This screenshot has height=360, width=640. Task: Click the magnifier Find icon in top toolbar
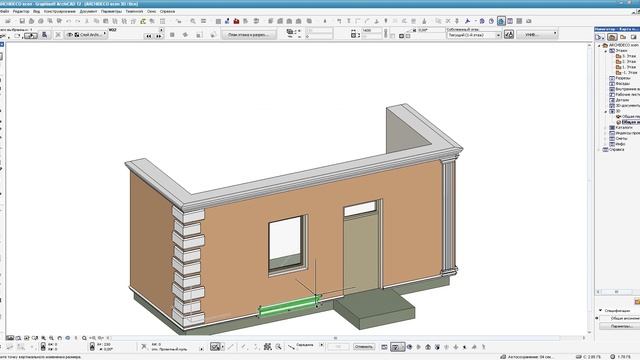coord(193,21)
